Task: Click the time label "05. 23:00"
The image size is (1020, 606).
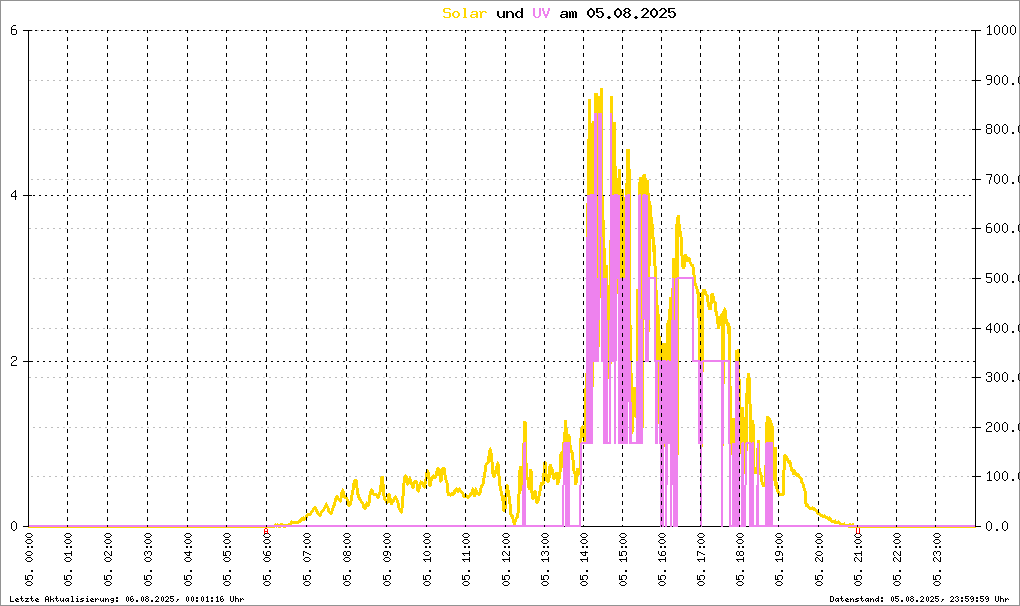Action: click(x=936, y=560)
